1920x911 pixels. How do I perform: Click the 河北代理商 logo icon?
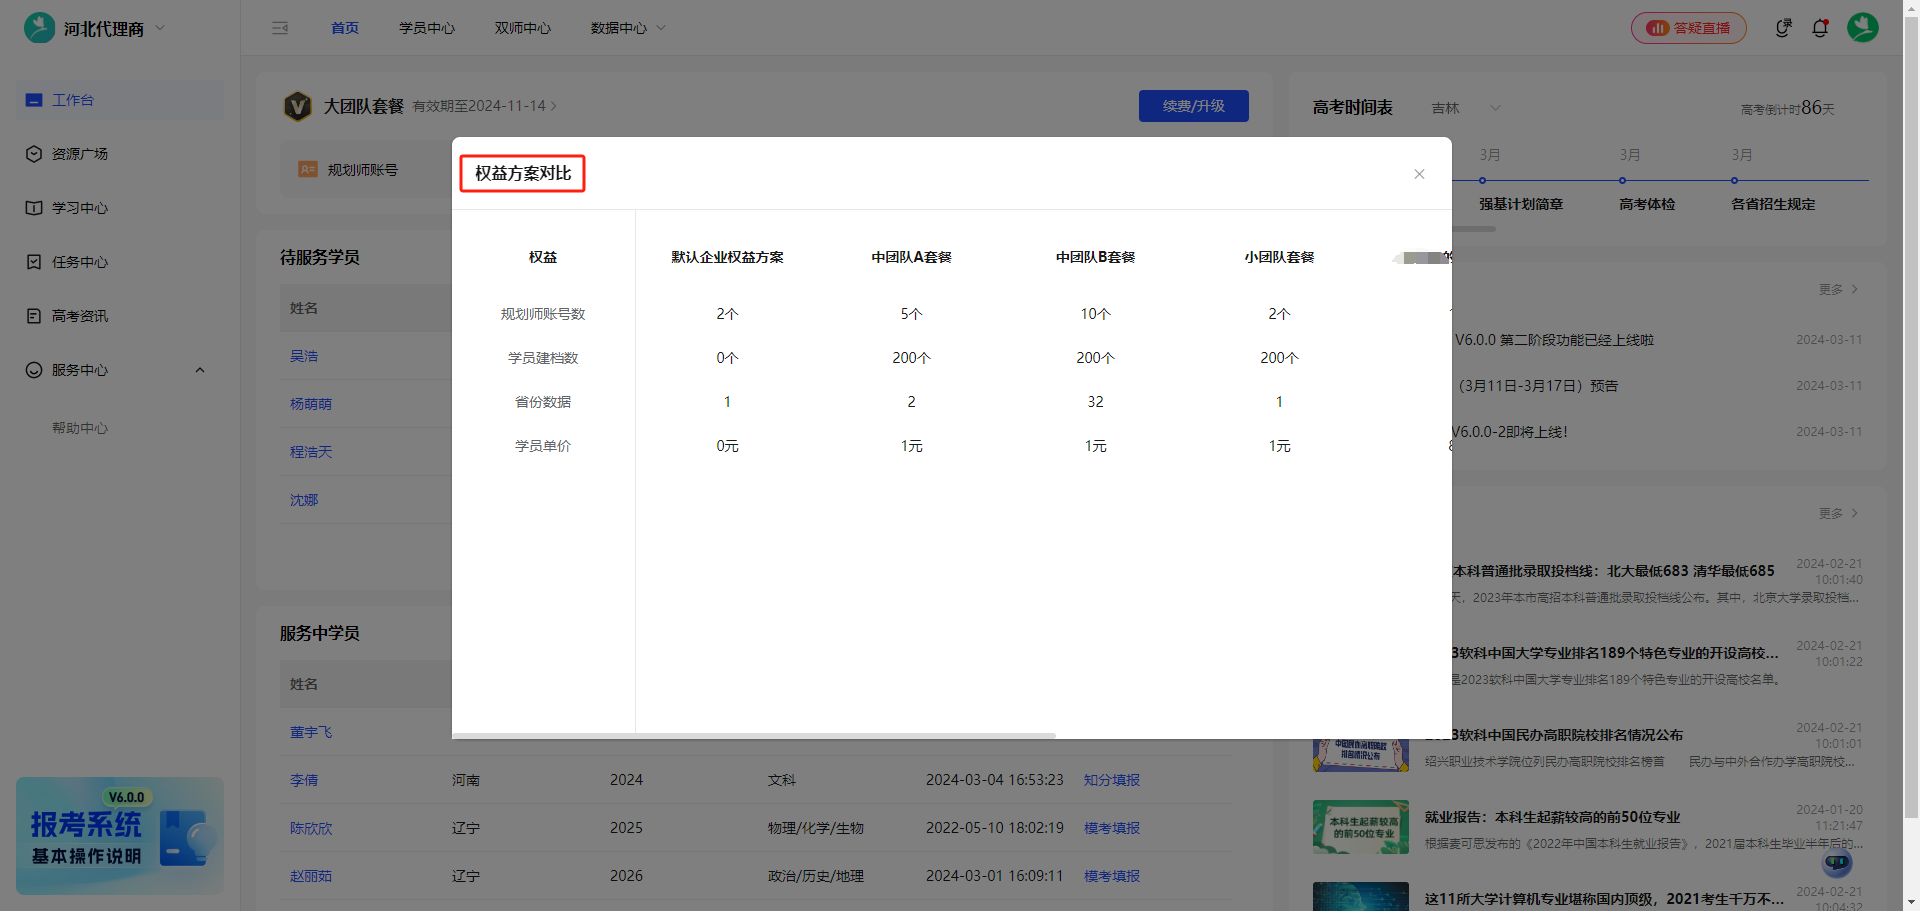click(x=40, y=28)
